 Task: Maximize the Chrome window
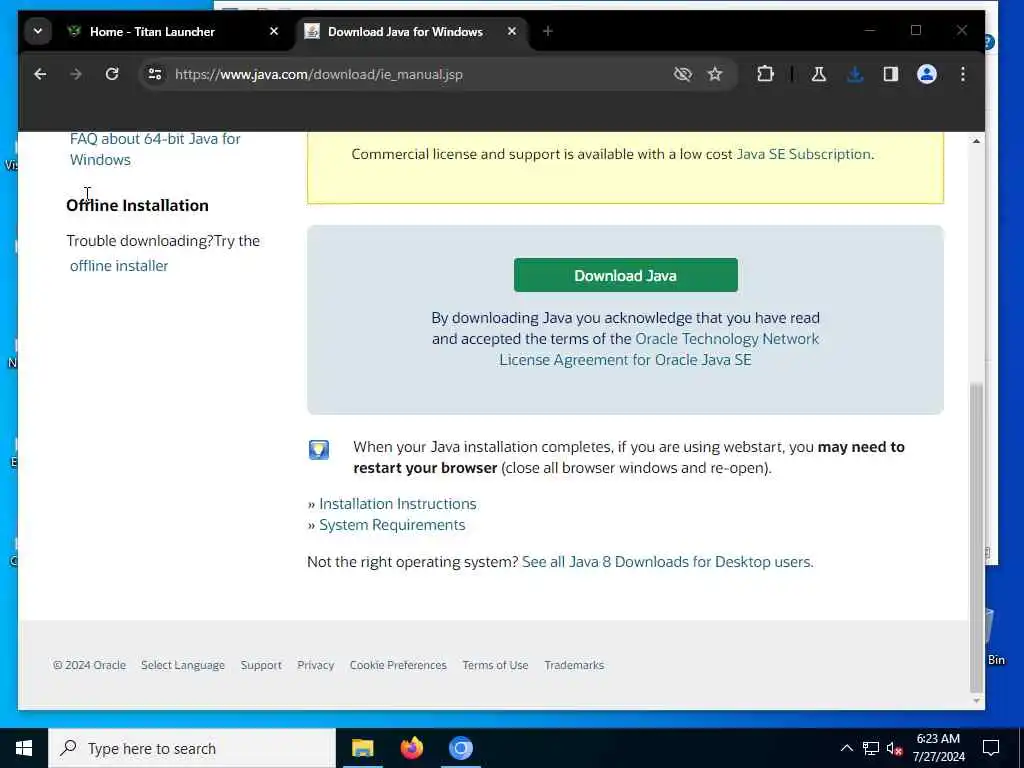coord(916,30)
